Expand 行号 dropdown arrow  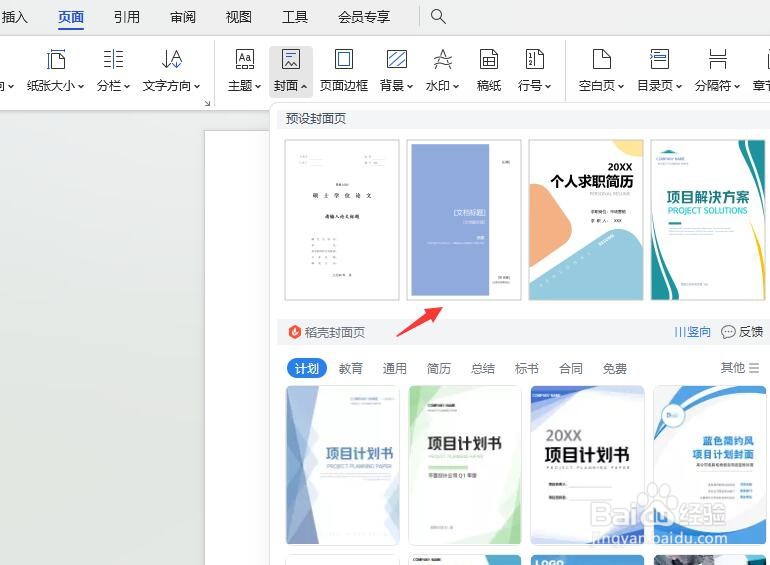tap(548, 86)
